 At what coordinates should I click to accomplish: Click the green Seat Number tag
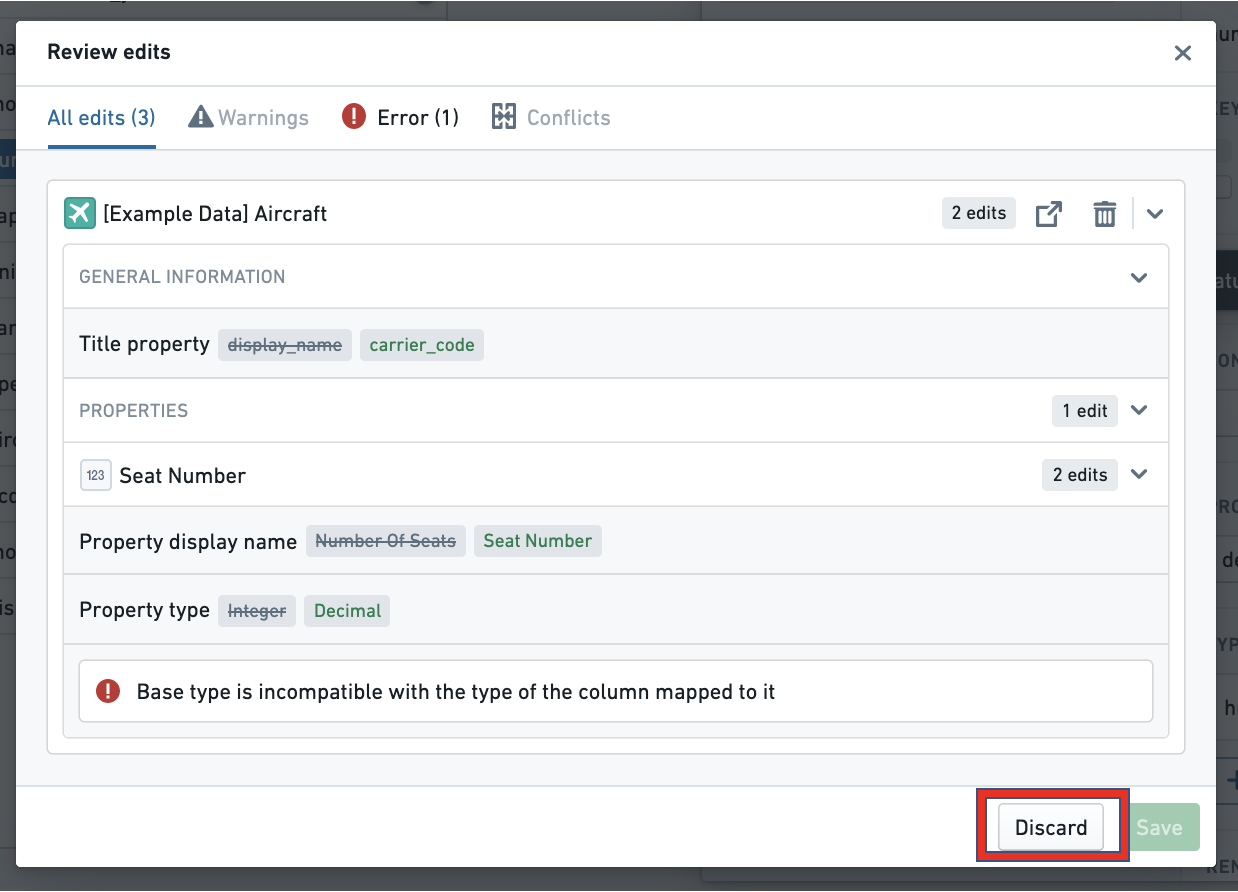tap(538, 541)
